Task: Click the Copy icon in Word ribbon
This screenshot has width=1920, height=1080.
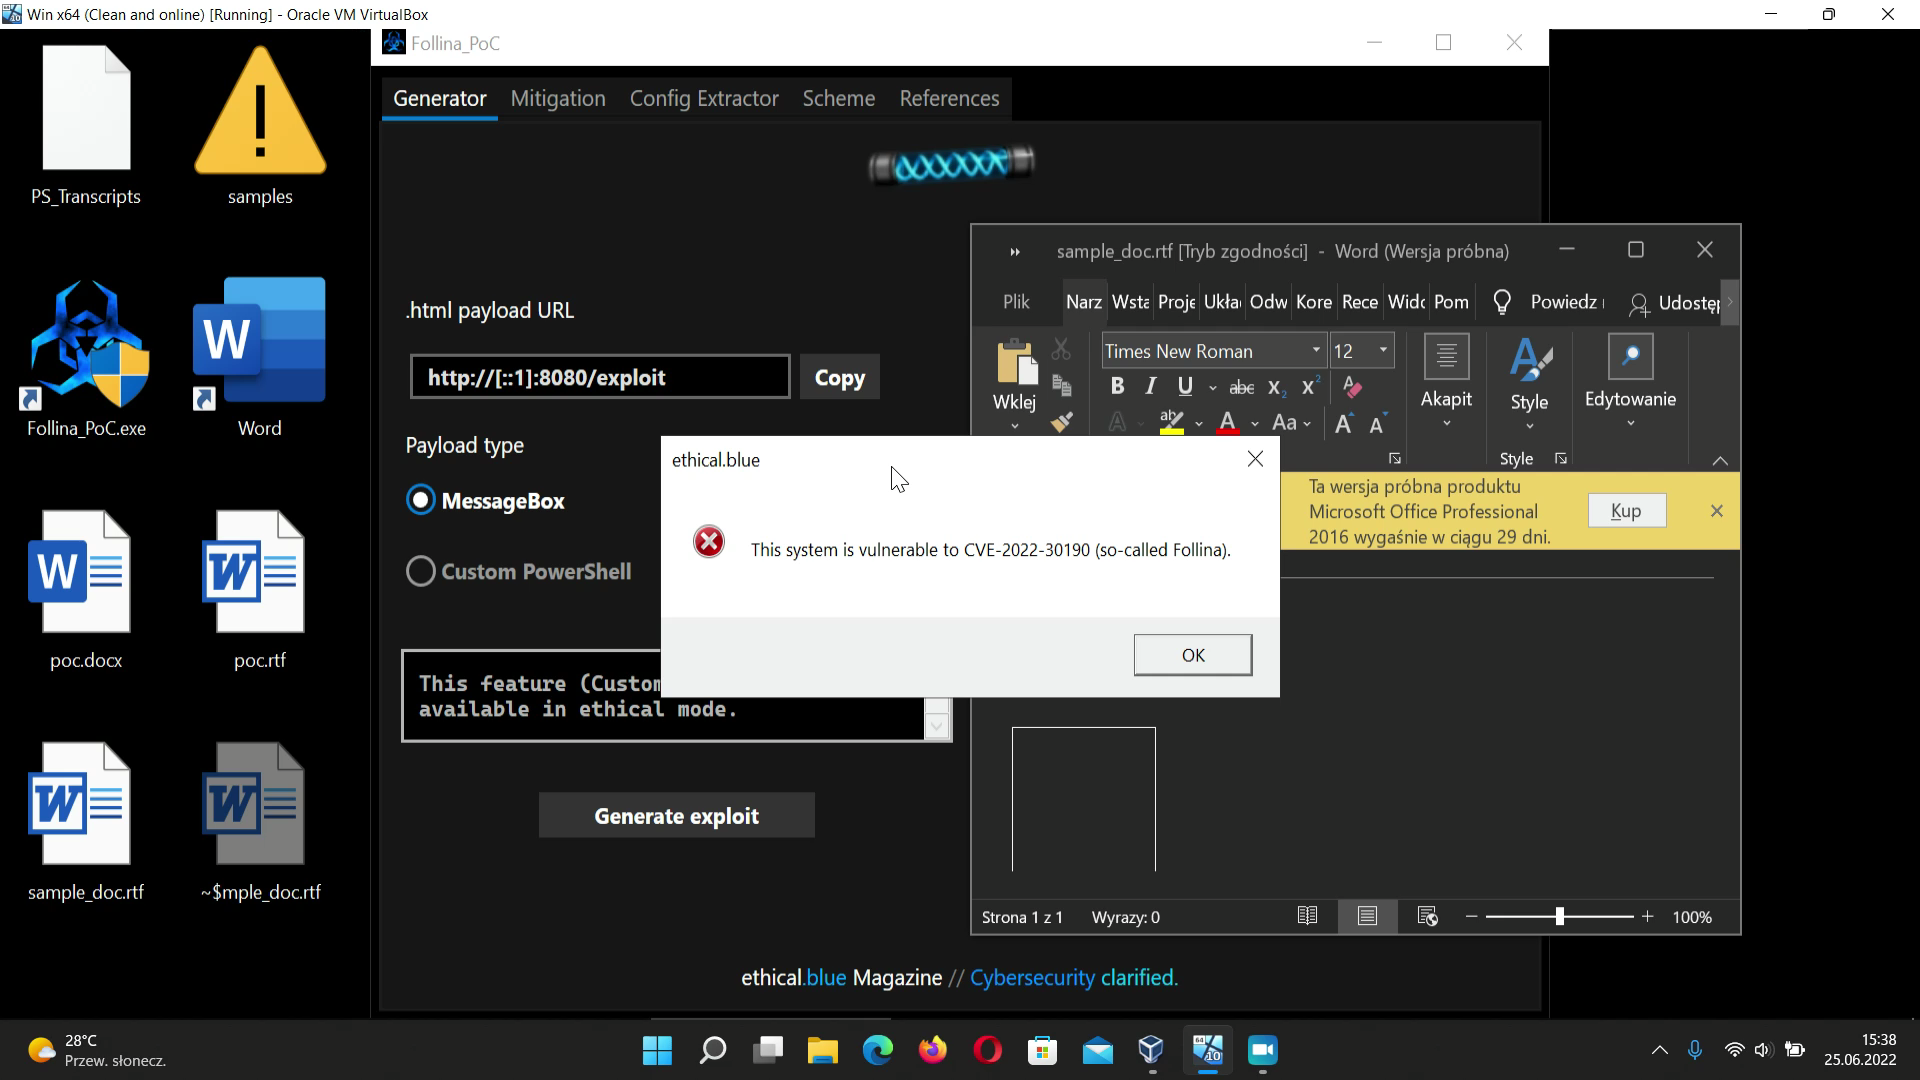Action: tap(1061, 385)
